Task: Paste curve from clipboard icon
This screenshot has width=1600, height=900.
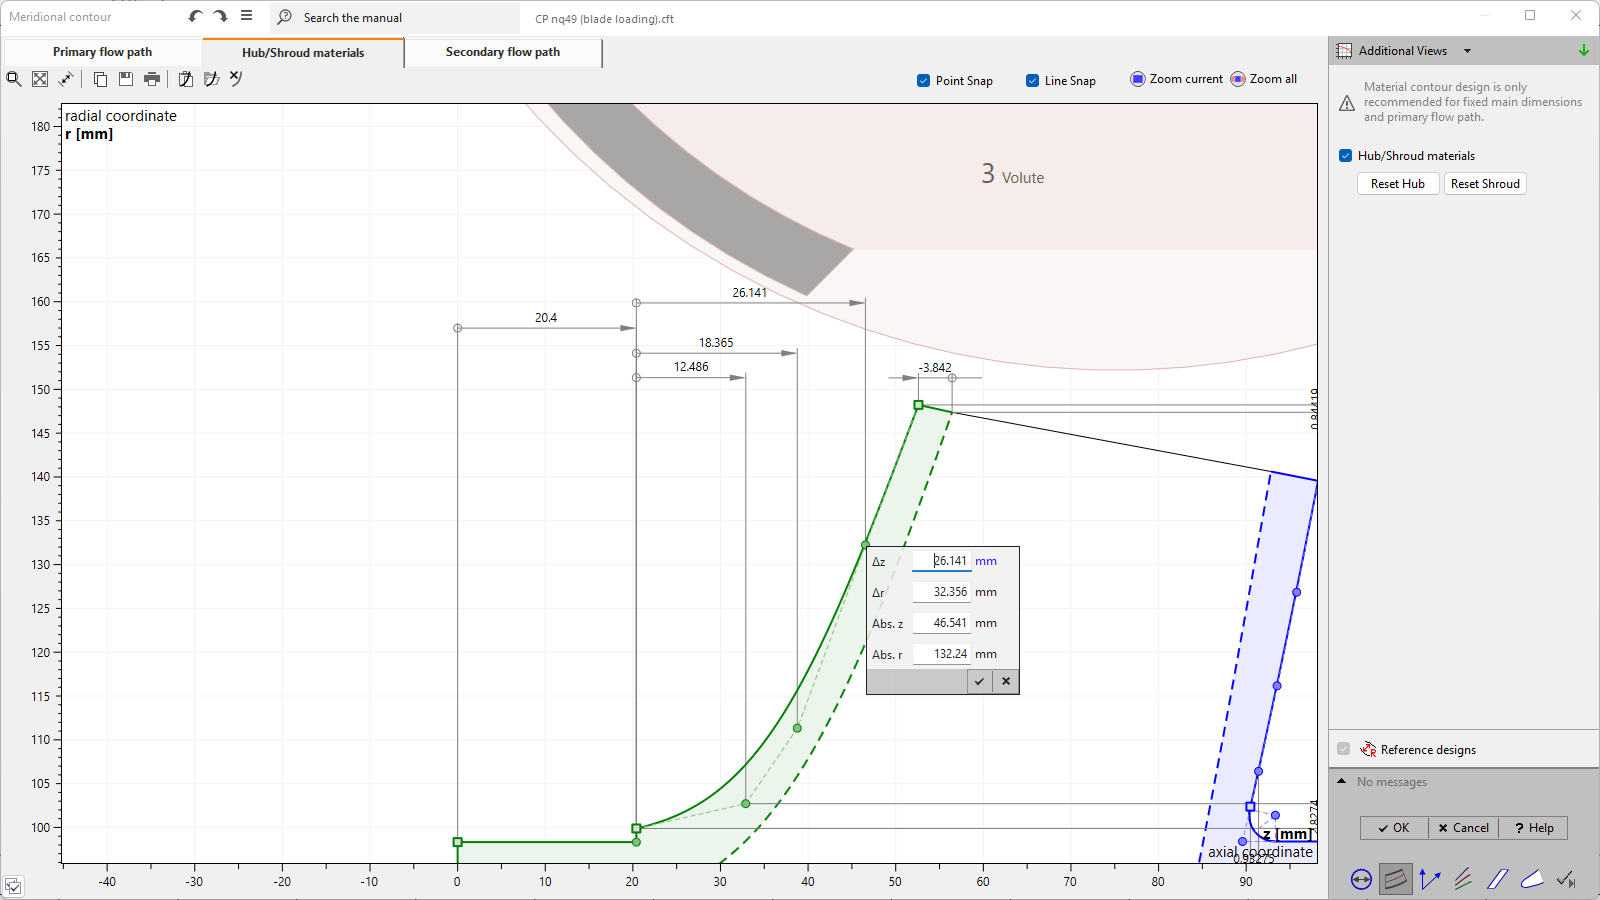Action: coord(186,79)
